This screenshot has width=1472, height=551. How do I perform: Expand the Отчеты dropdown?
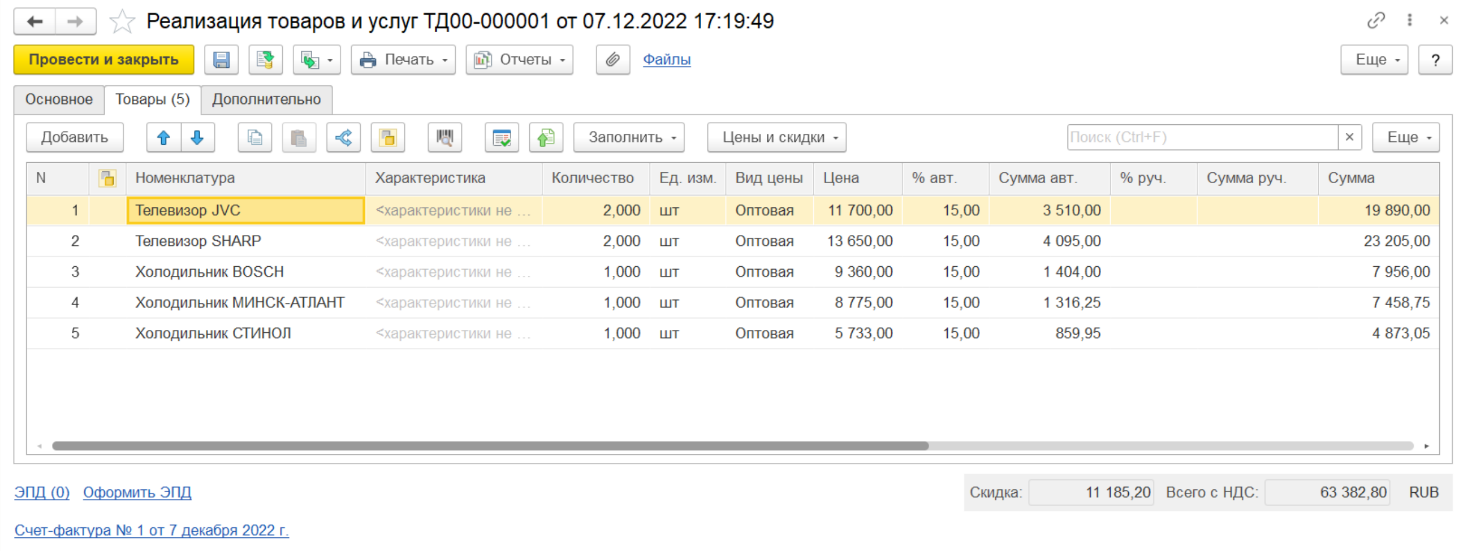[520, 60]
